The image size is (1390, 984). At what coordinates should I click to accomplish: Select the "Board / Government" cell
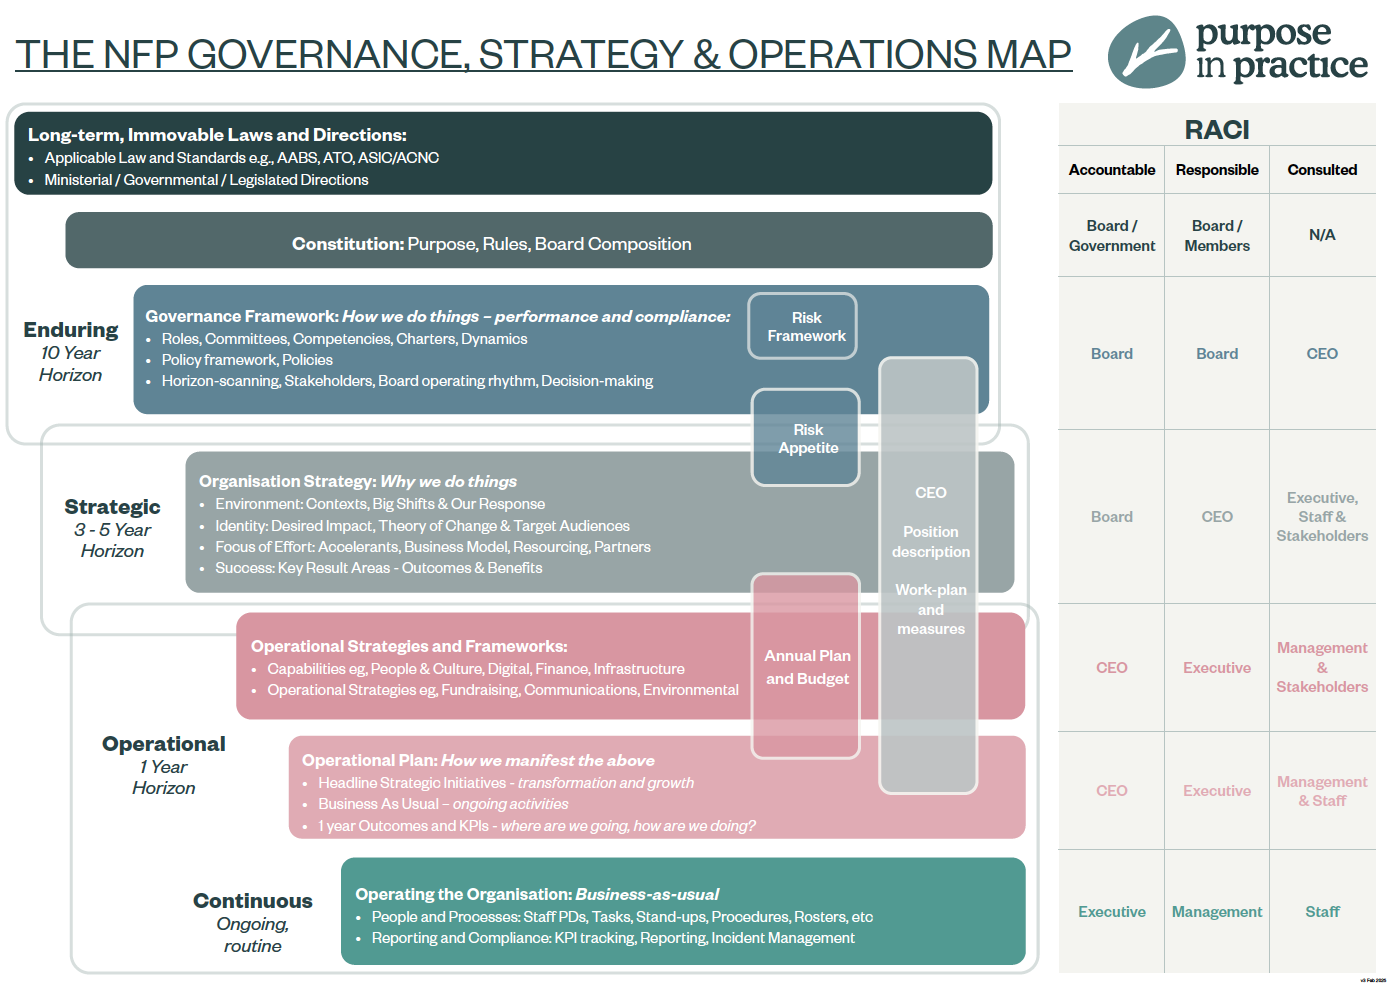(1112, 236)
